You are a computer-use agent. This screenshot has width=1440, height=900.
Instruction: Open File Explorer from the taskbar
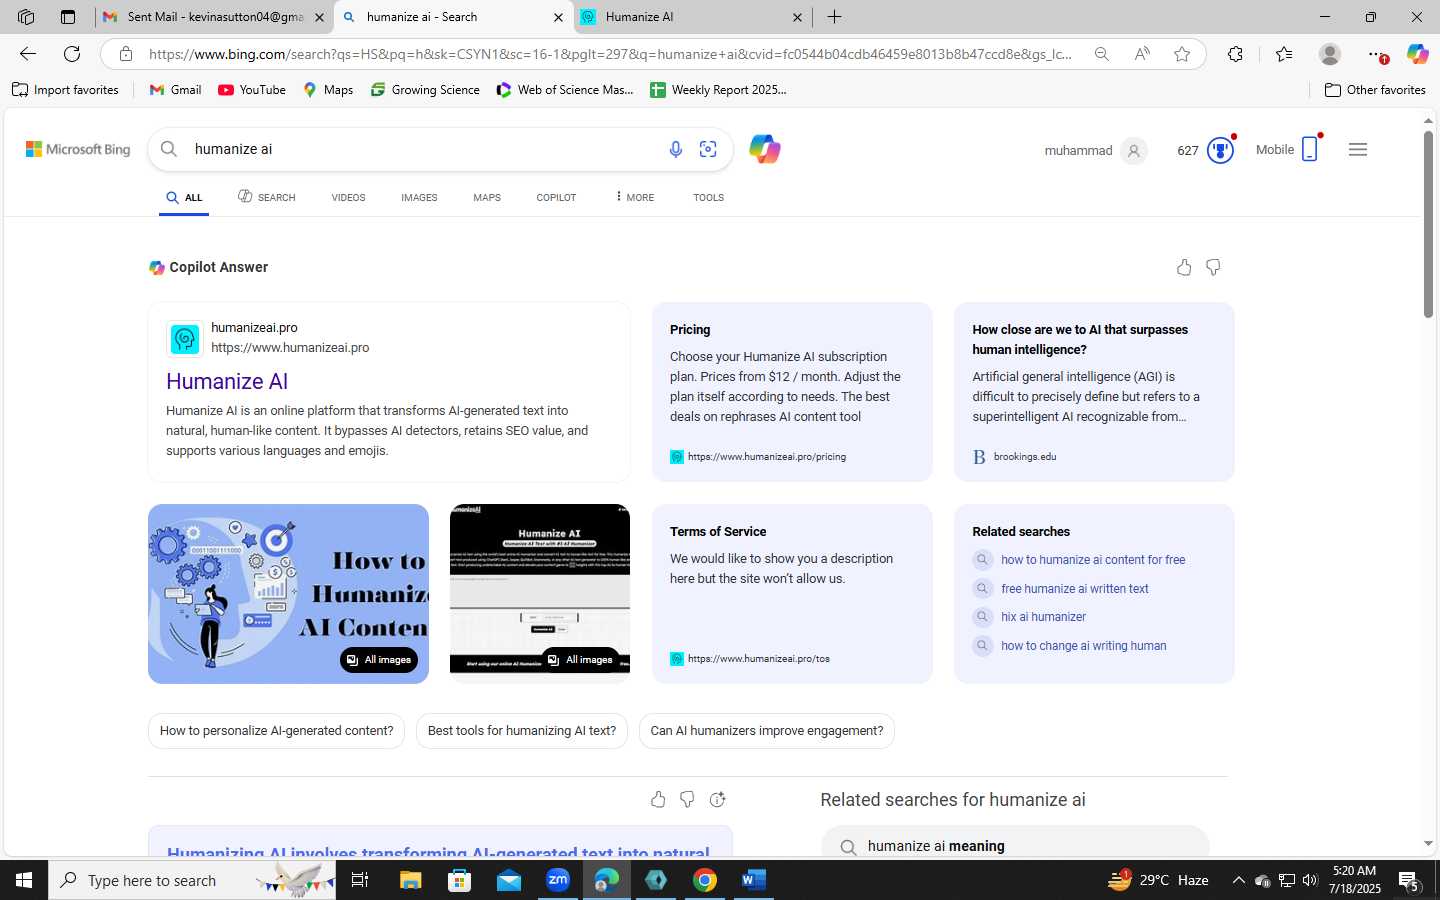[411, 880]
